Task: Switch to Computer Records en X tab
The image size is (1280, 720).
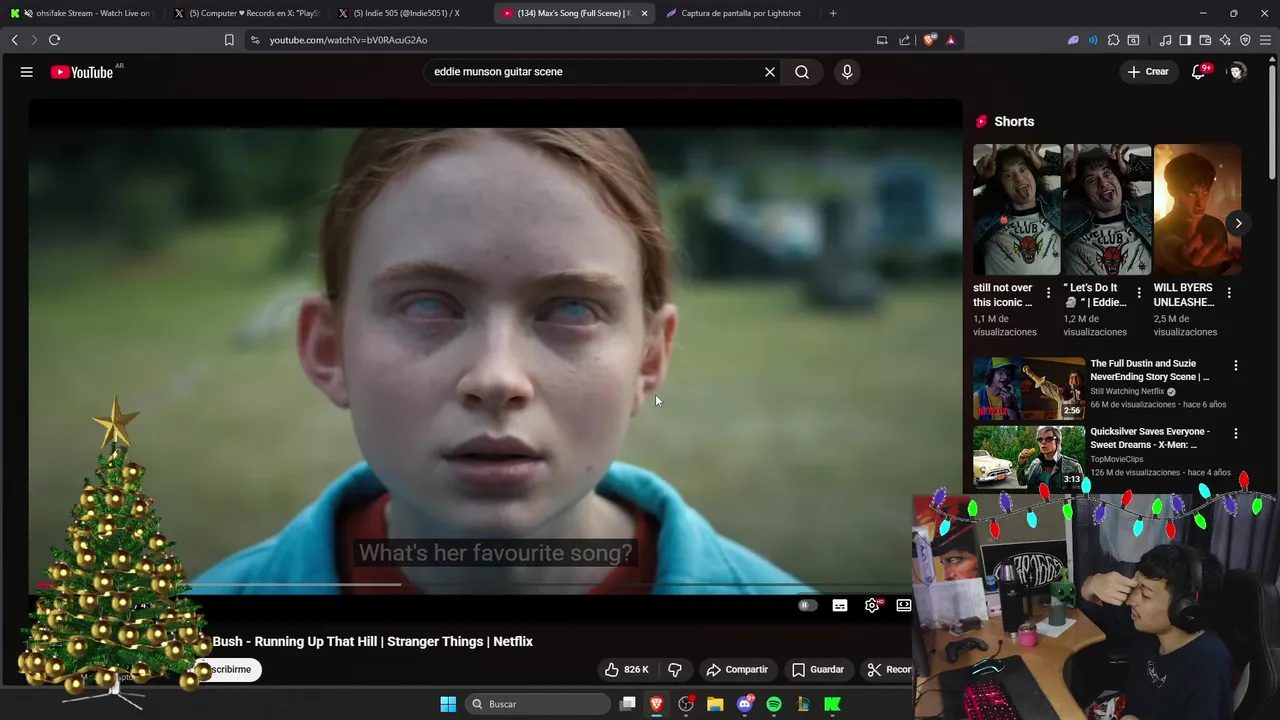Action: [x=246, y=13]
